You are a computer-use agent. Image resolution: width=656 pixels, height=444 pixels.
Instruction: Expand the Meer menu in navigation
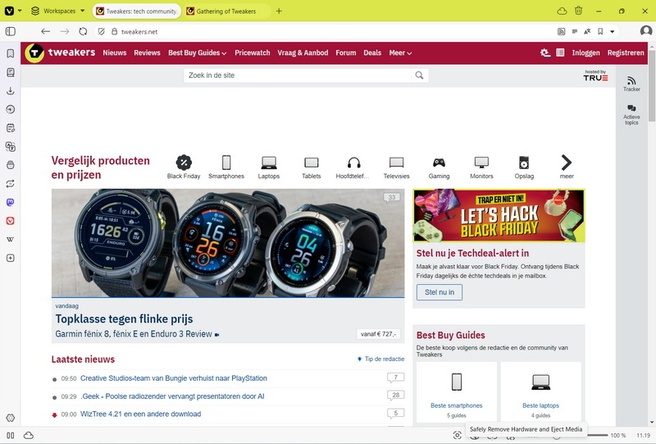(400, 53)
